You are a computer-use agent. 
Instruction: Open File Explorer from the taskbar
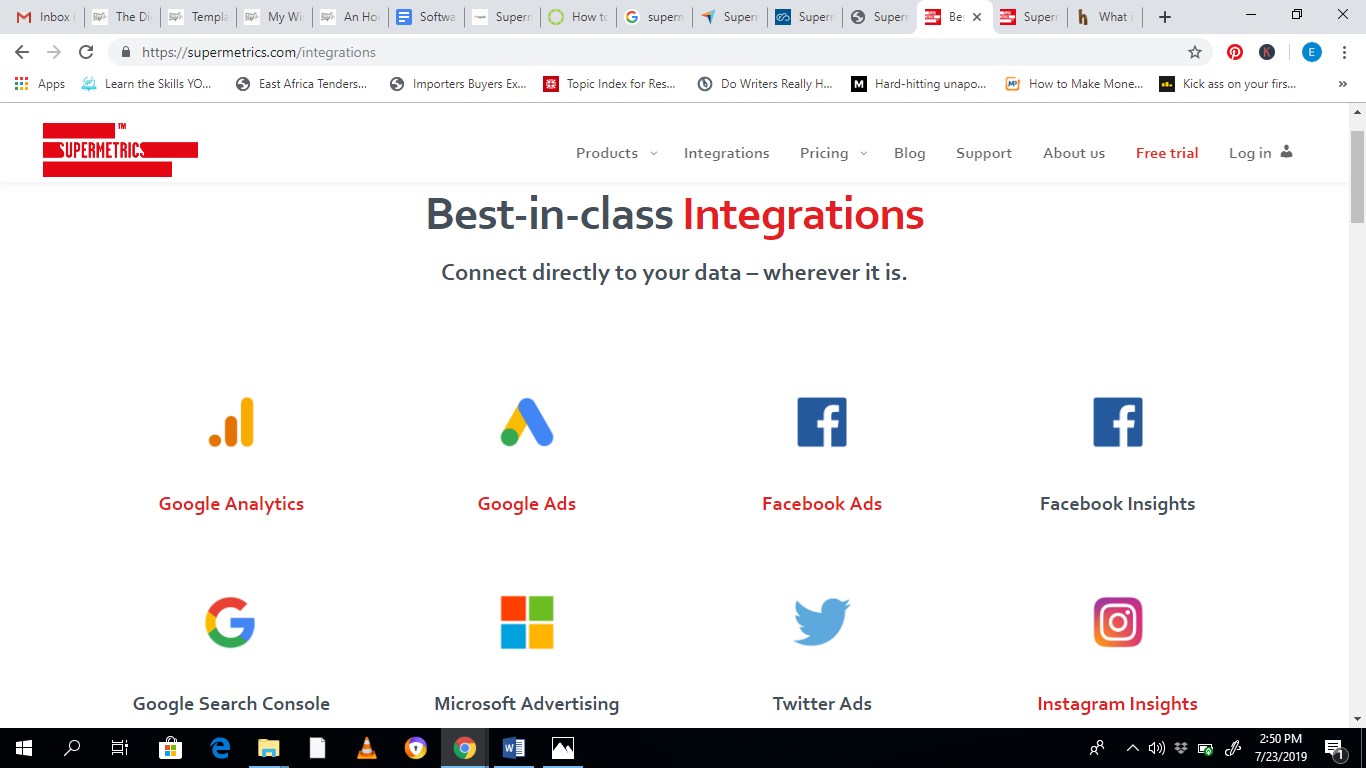coord(269,748)
